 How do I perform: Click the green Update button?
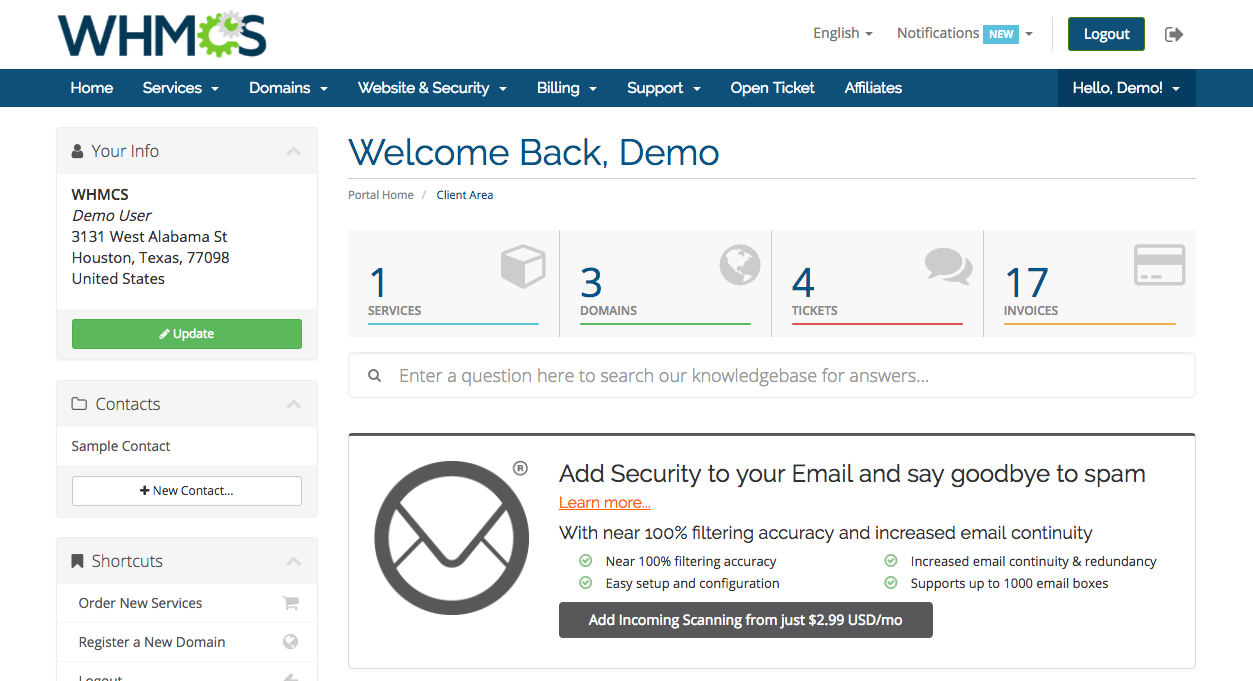coord(187,334)
